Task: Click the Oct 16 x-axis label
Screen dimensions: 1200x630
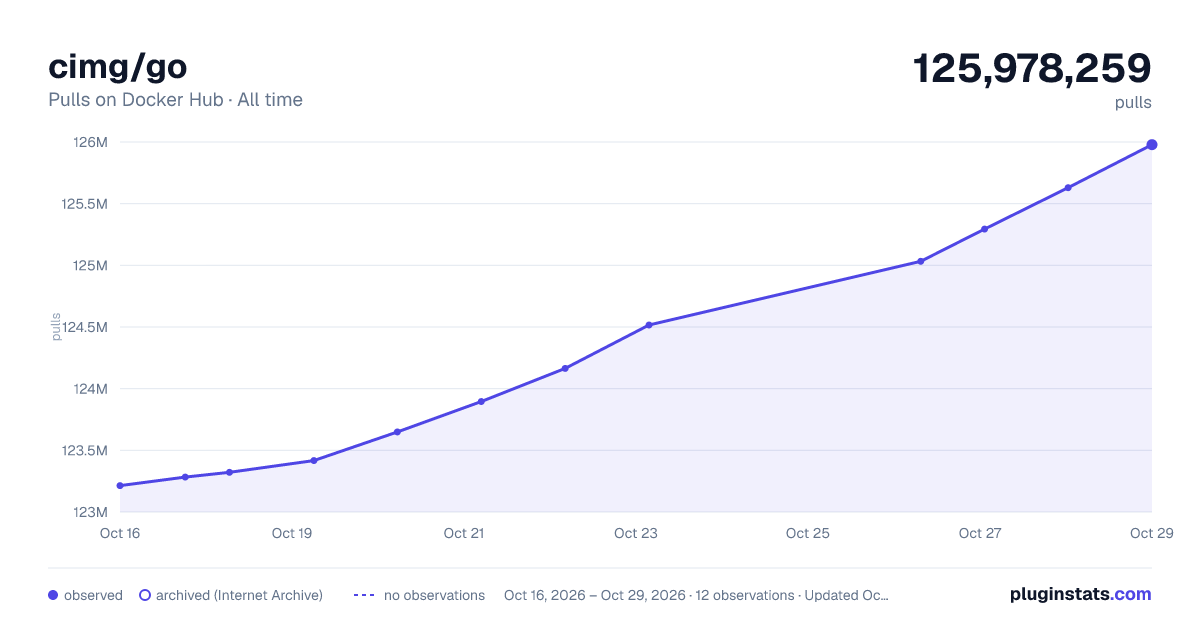Action: click(120, 533)
